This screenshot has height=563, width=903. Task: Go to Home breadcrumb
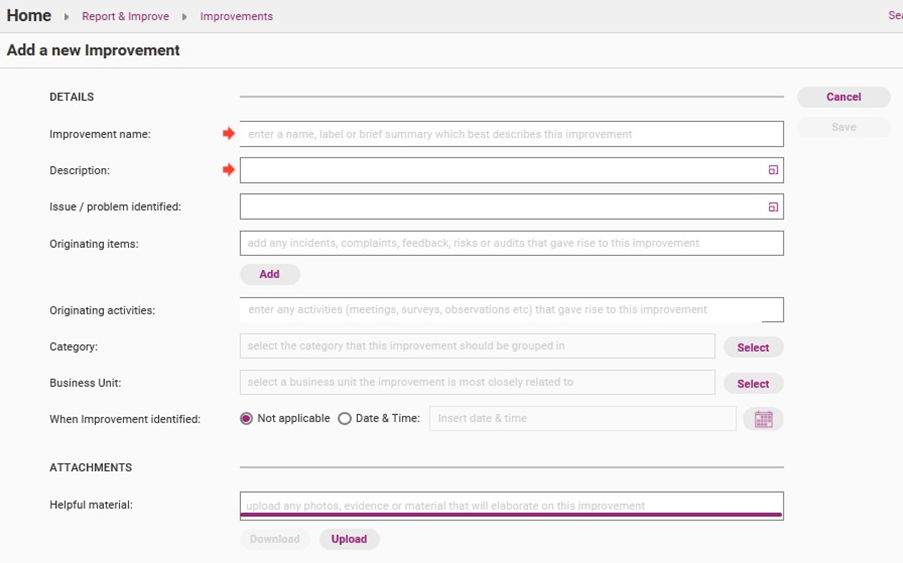(x=29, y=16)
